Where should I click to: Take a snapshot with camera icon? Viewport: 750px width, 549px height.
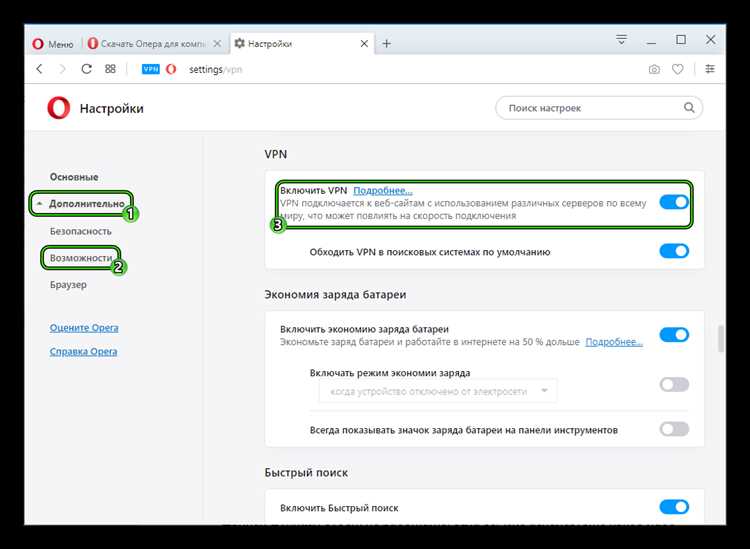point(654,69)
